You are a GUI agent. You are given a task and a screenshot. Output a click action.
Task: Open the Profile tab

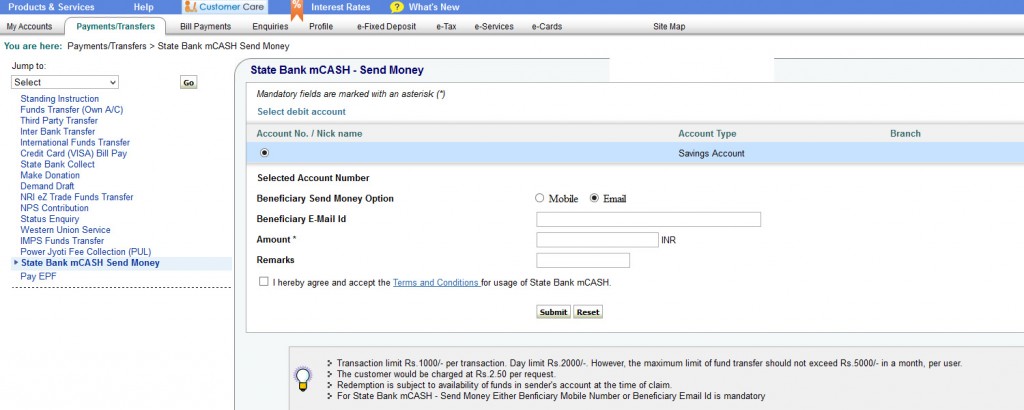[x=321, y=27]
